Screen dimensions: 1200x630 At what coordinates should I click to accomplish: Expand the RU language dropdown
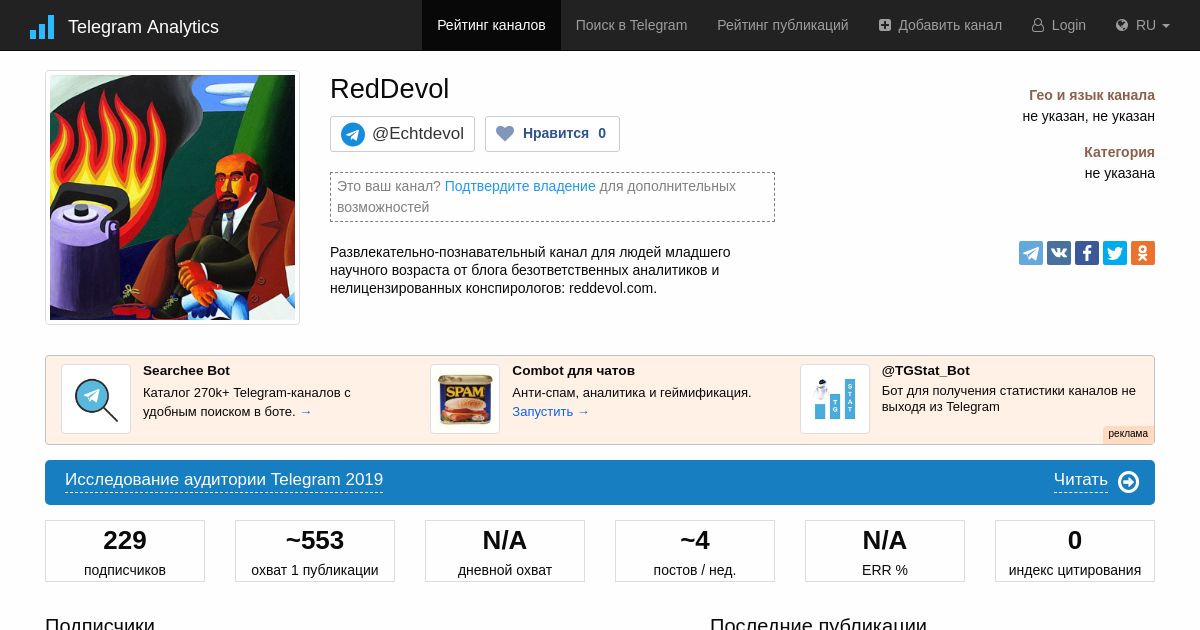pyautogui.click(x=1142, y=25)
